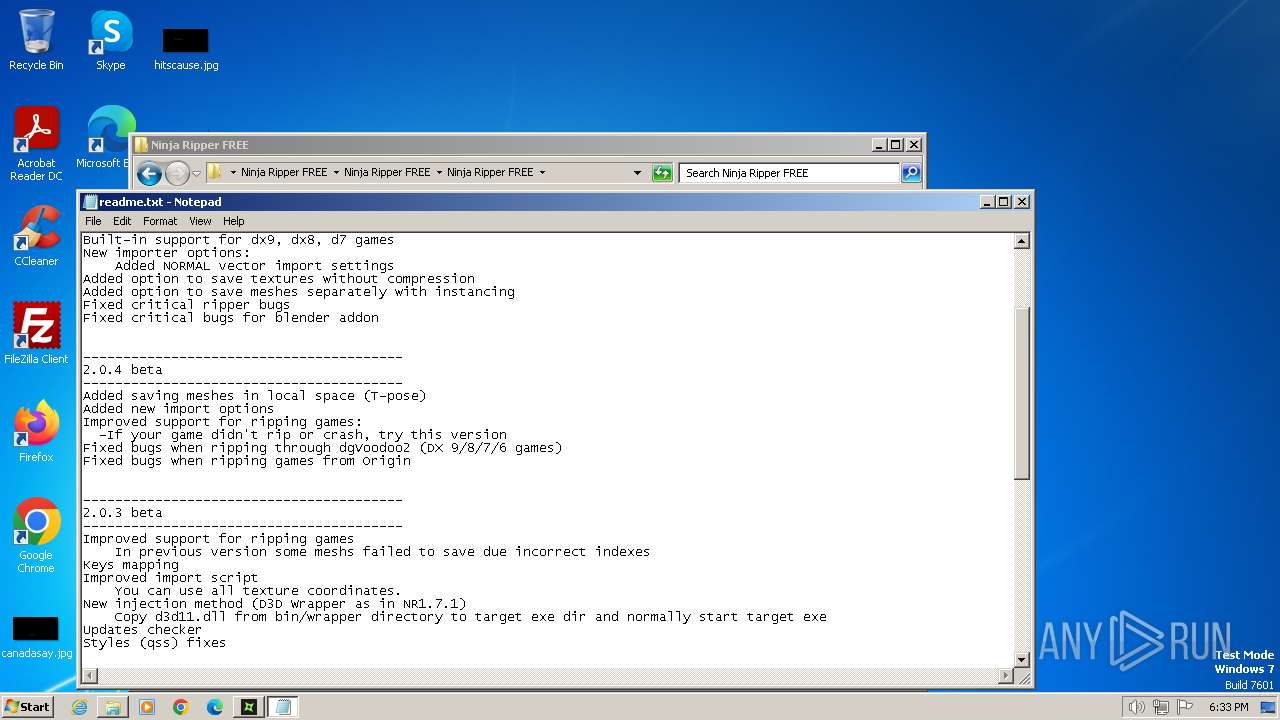Click the clock showing 6:33 PM
This screenshot has width=1280, height=720.
(x=1228, y=707)
